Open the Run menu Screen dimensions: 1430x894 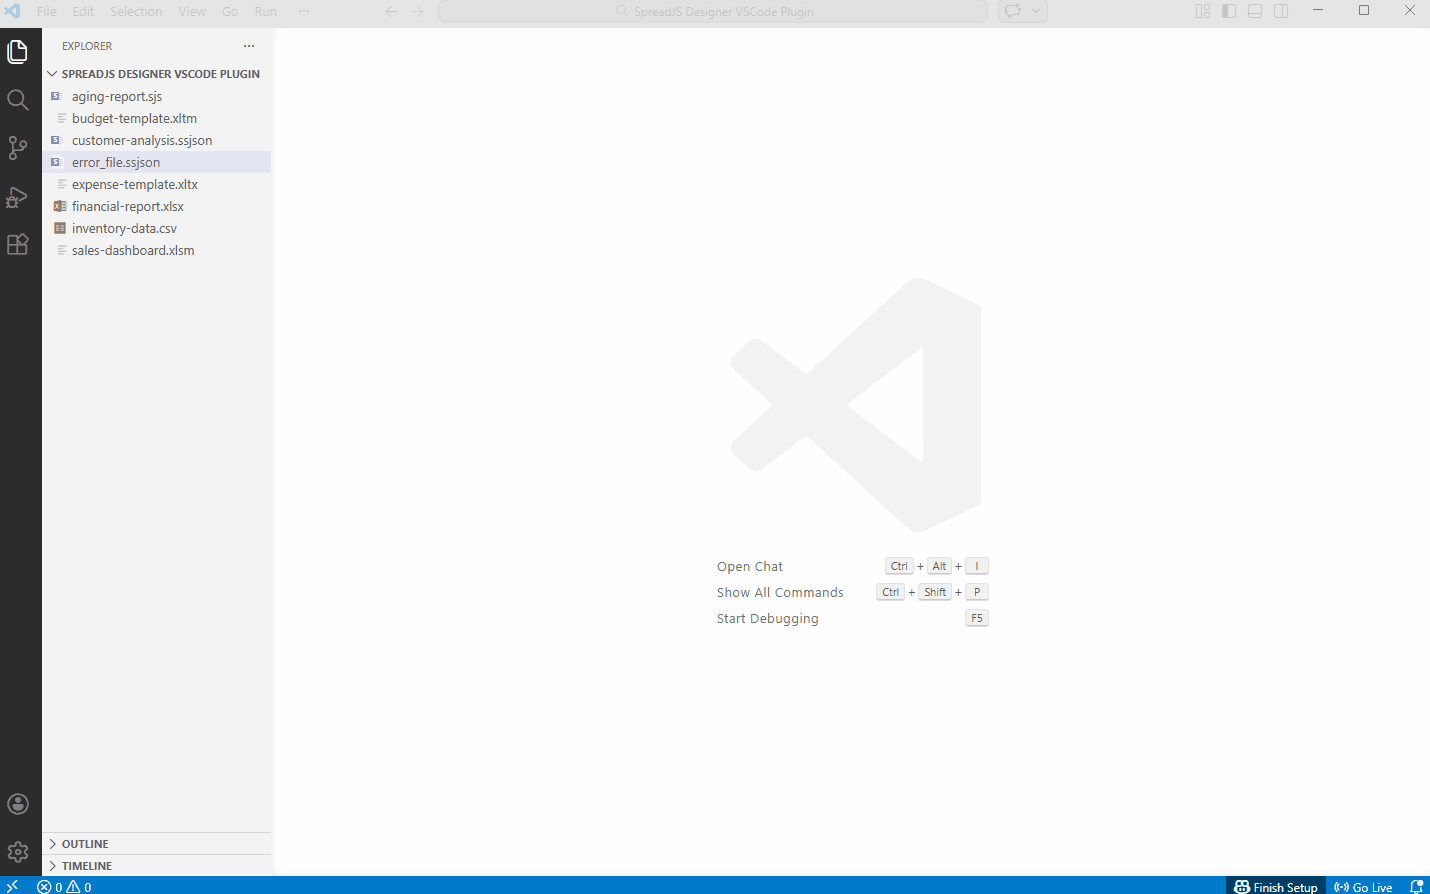coord(265,12)
